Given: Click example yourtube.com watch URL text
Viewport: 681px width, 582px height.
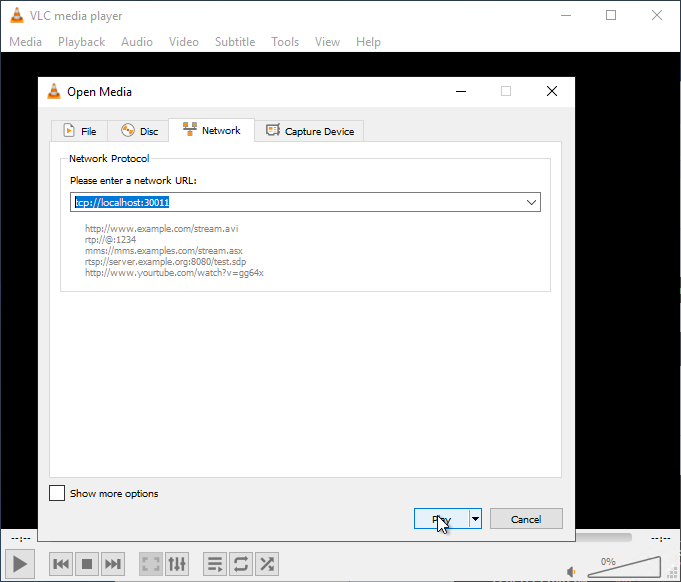Looking at the screenshot, I should coord(174,273).
